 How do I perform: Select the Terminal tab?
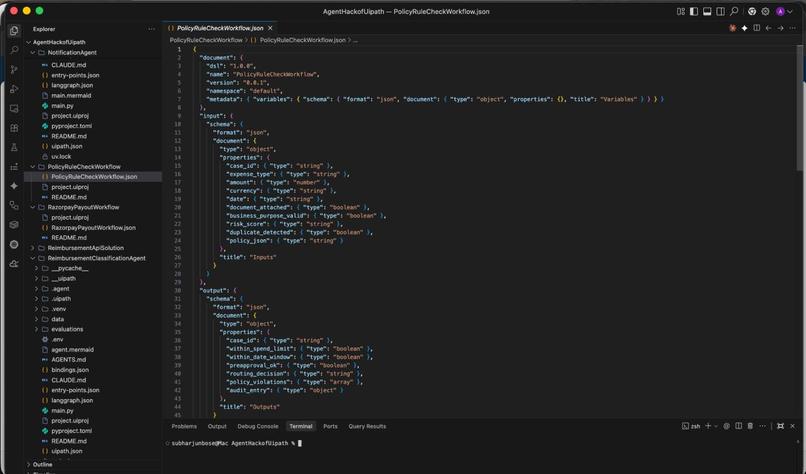click(301, 426)
